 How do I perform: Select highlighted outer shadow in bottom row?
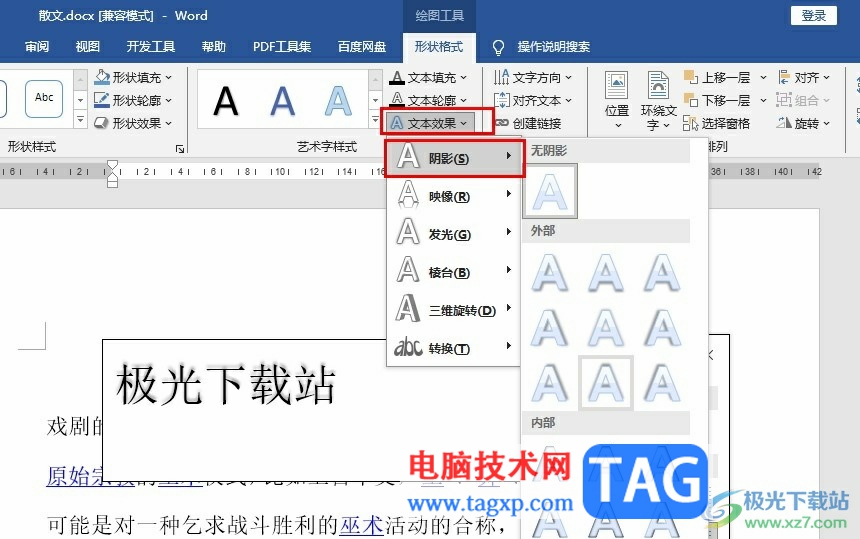(x=606, y=383)
